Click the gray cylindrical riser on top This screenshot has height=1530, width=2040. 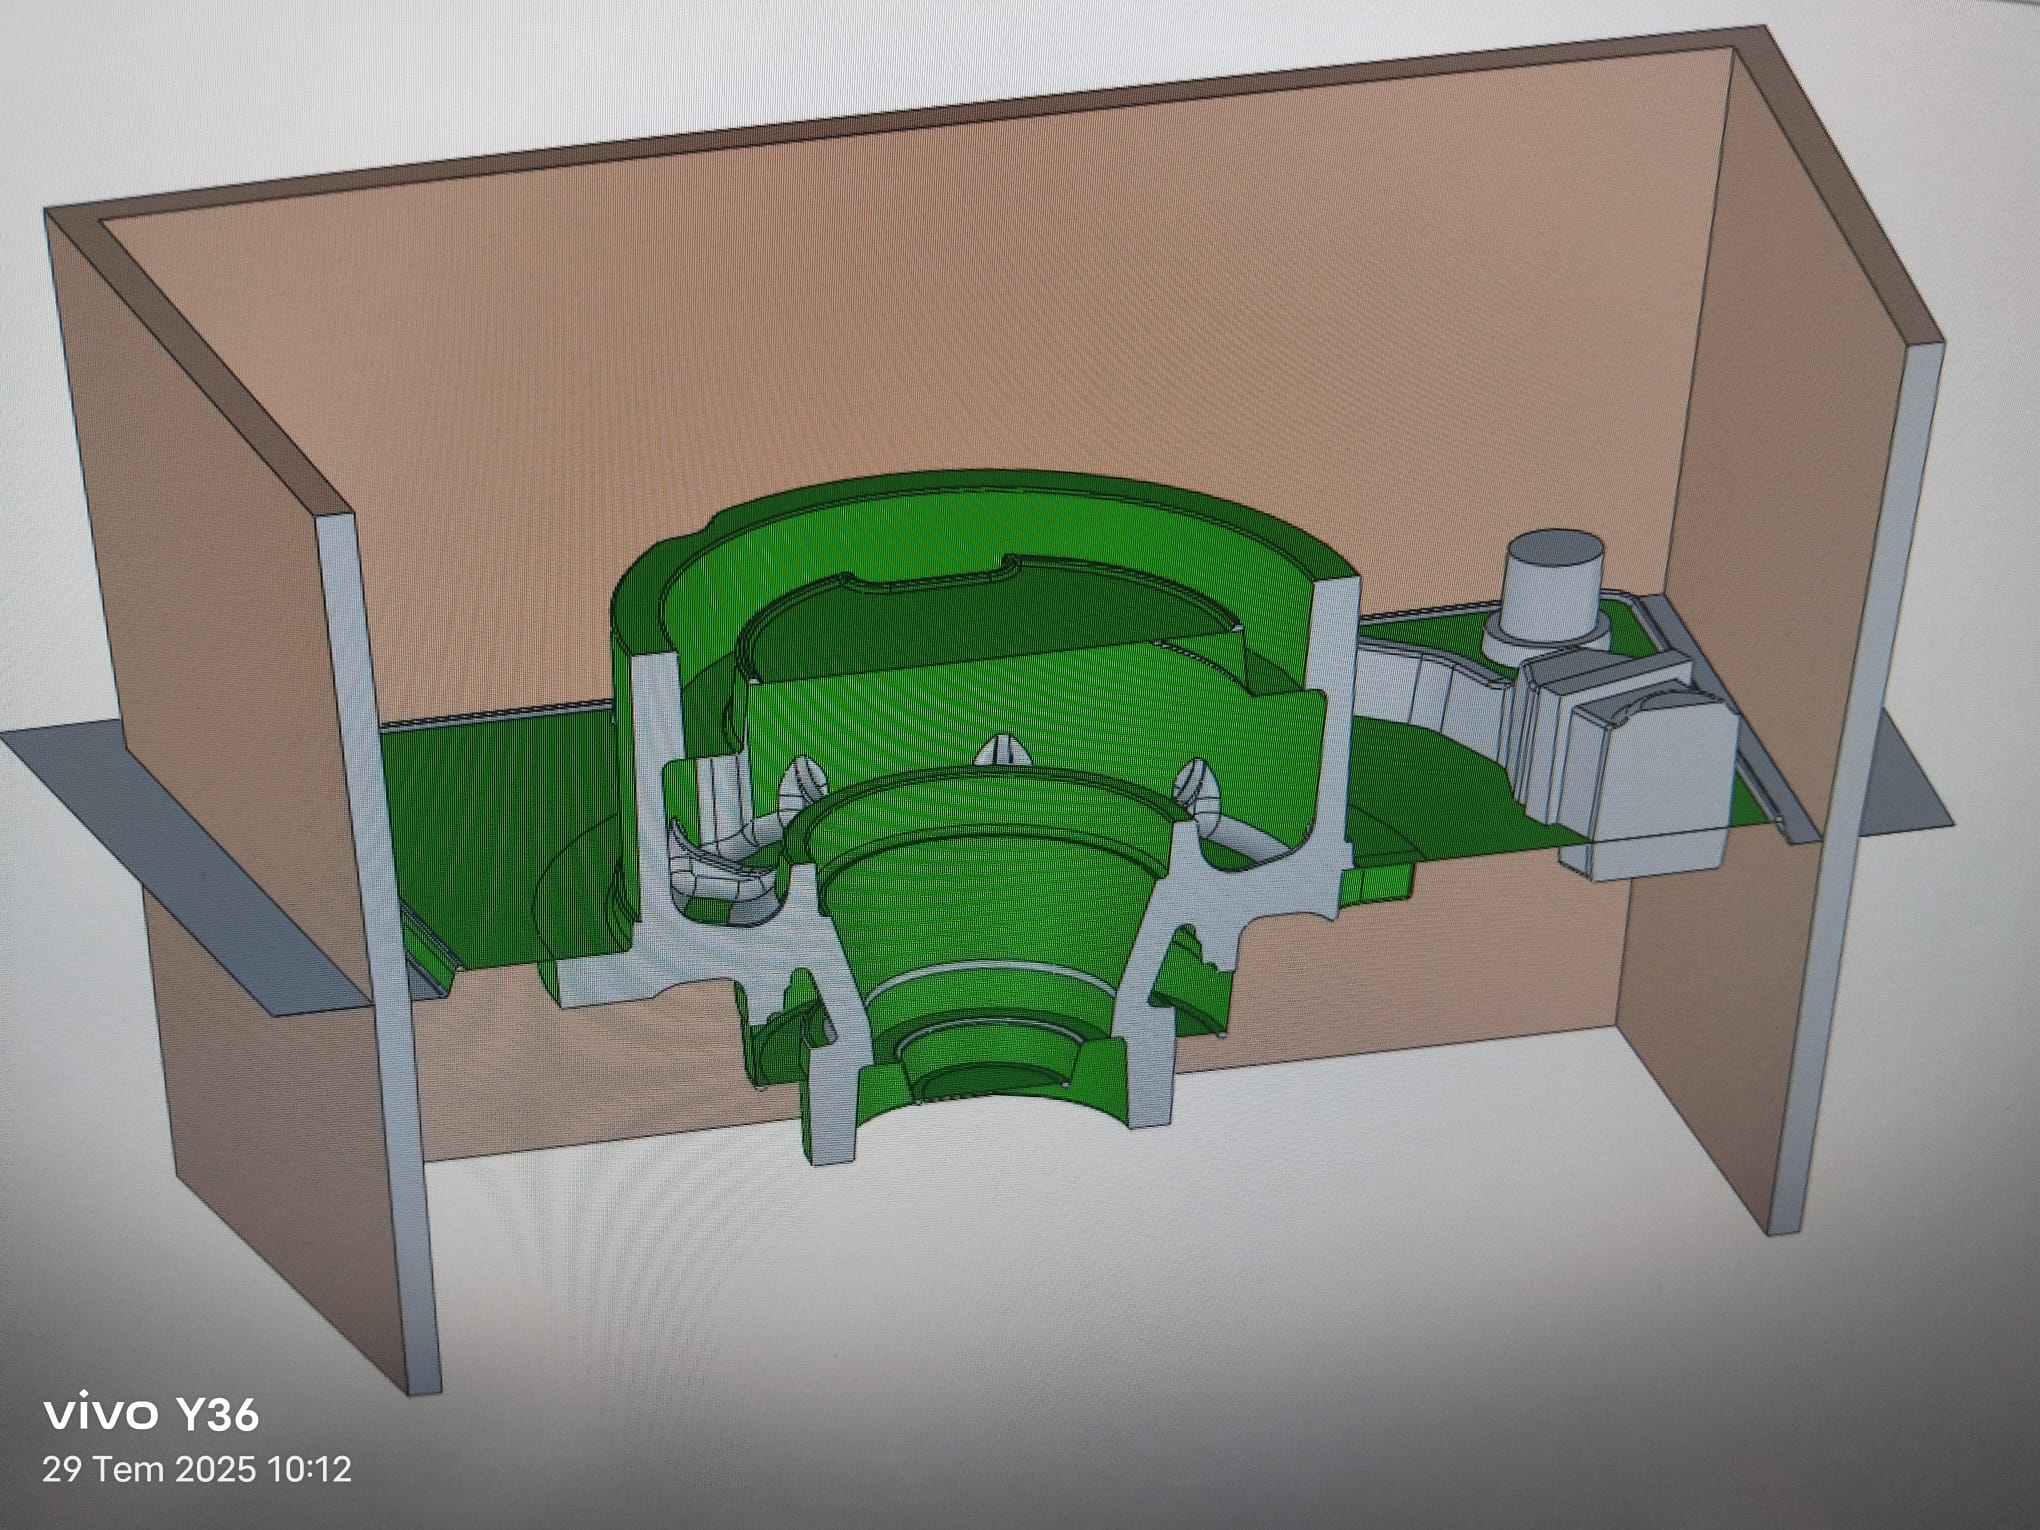click(1554, 592)
